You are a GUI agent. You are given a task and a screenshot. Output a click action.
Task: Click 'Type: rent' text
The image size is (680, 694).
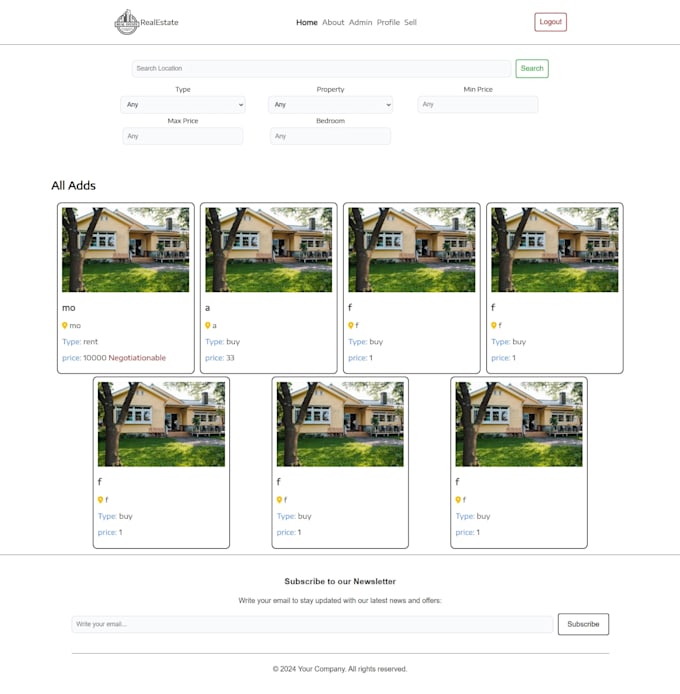[x=80, y=342]
